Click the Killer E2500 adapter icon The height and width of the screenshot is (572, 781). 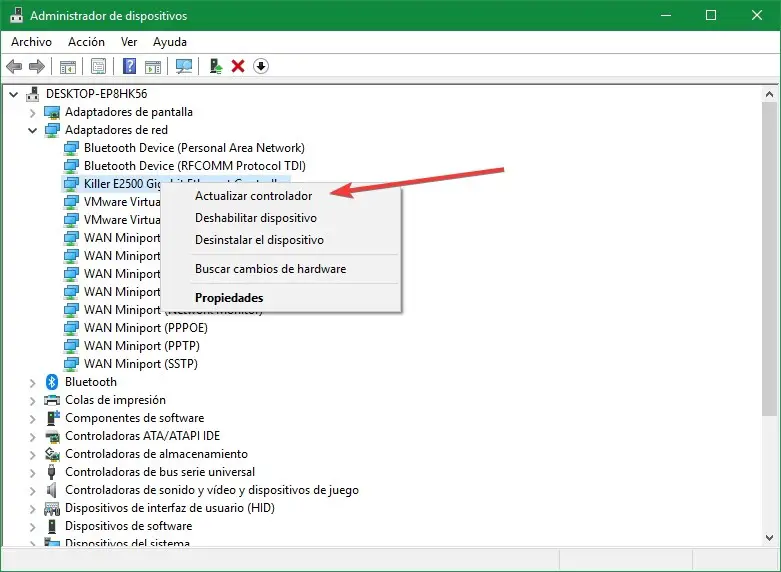pyautogui.click(x=71, y=184)
